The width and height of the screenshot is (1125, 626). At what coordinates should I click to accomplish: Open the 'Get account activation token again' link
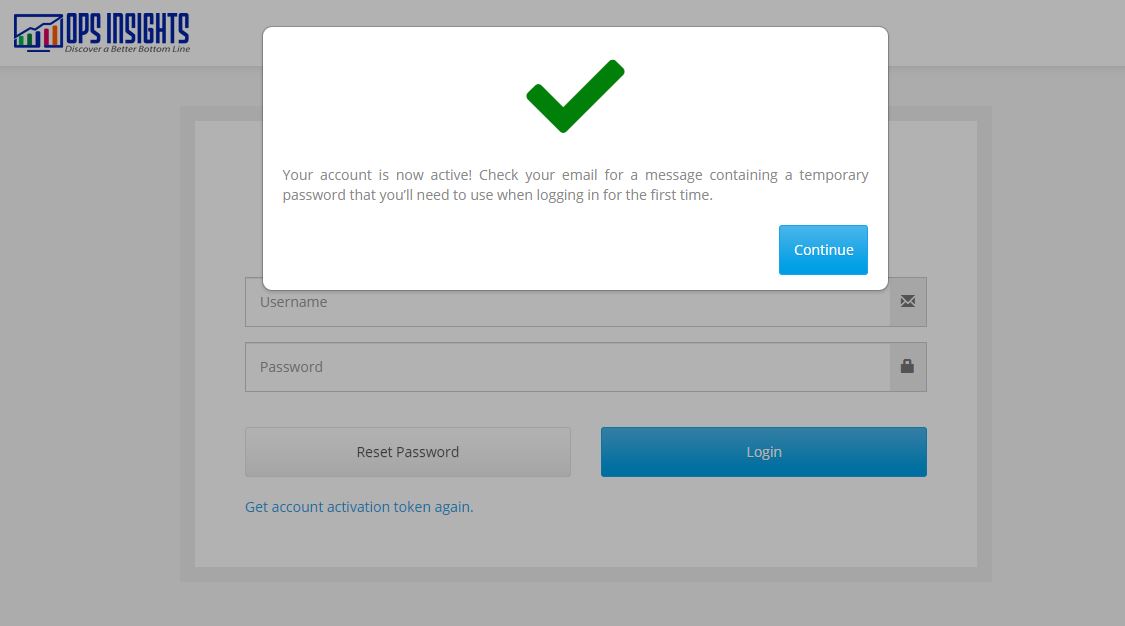359,507
